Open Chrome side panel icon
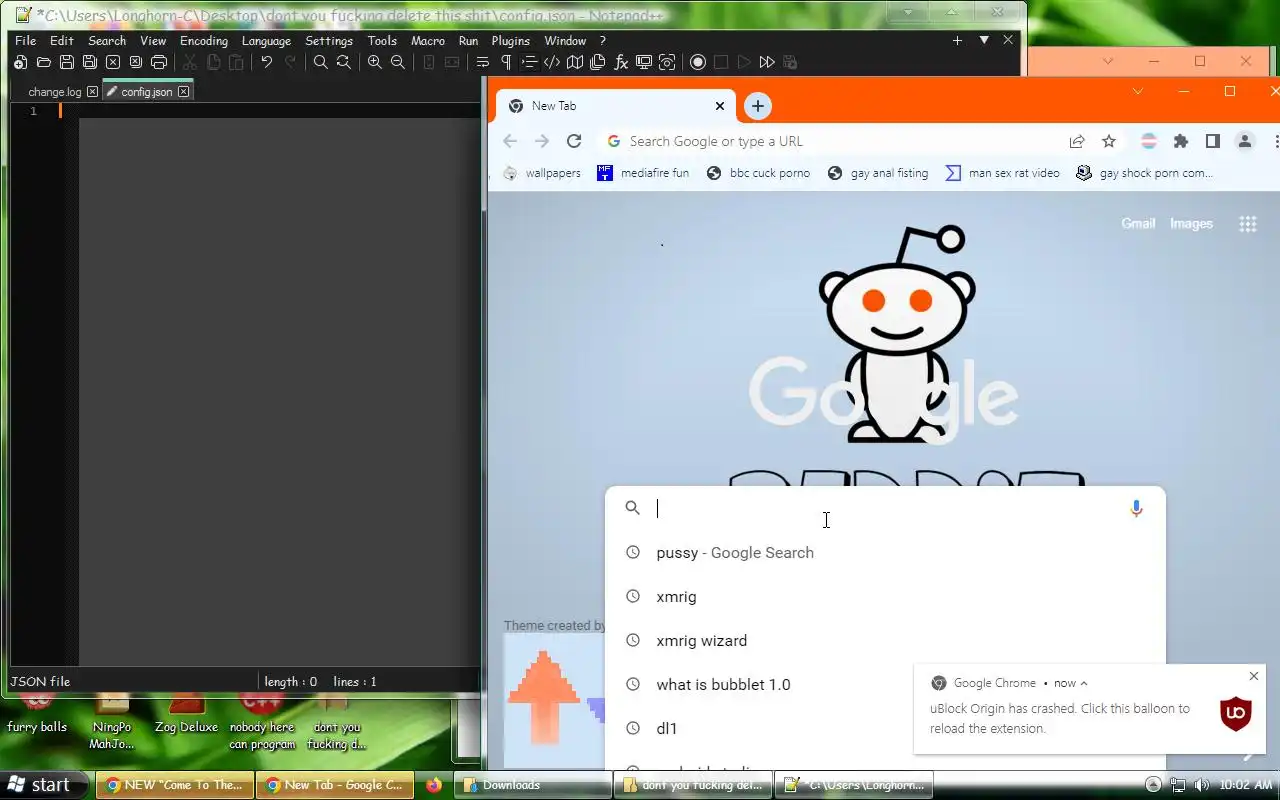 1212,141
